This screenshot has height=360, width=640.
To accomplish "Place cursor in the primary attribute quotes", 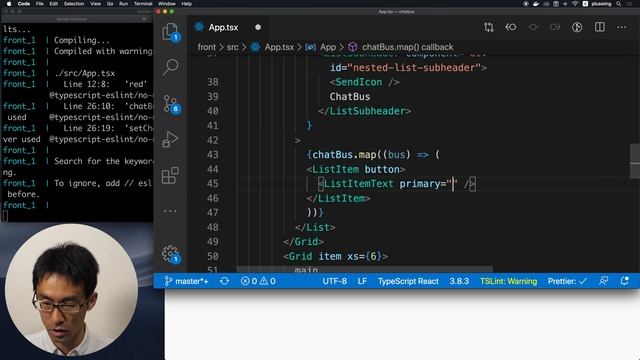I will coord(453,184).
